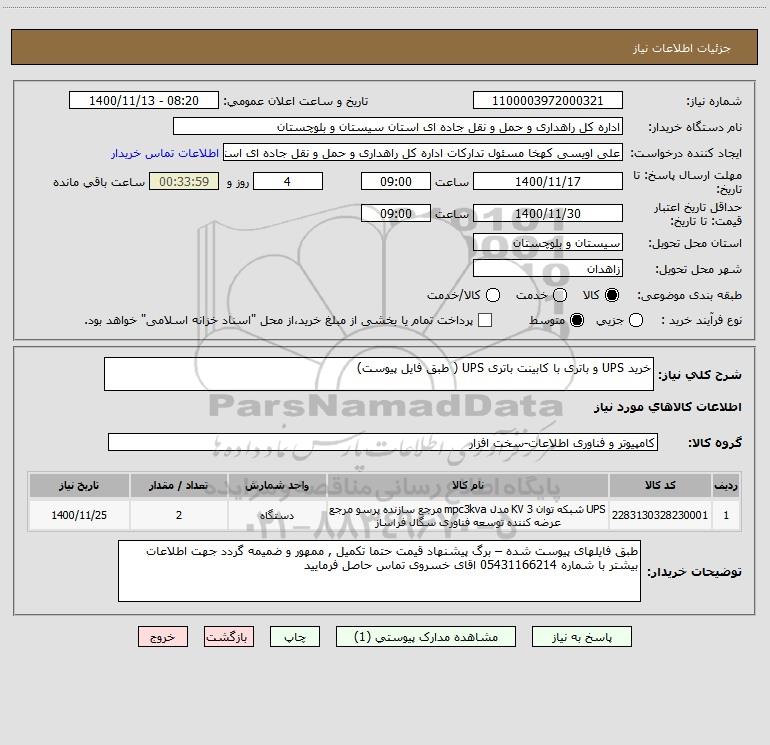Click the تعداد / مقدار column header
This screenshot has width=770, height=745.
pos(179,486)
